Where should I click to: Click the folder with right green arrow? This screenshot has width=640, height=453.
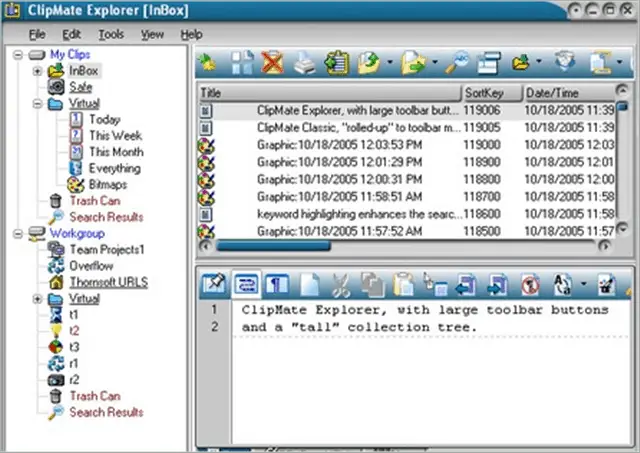point(413,63)
